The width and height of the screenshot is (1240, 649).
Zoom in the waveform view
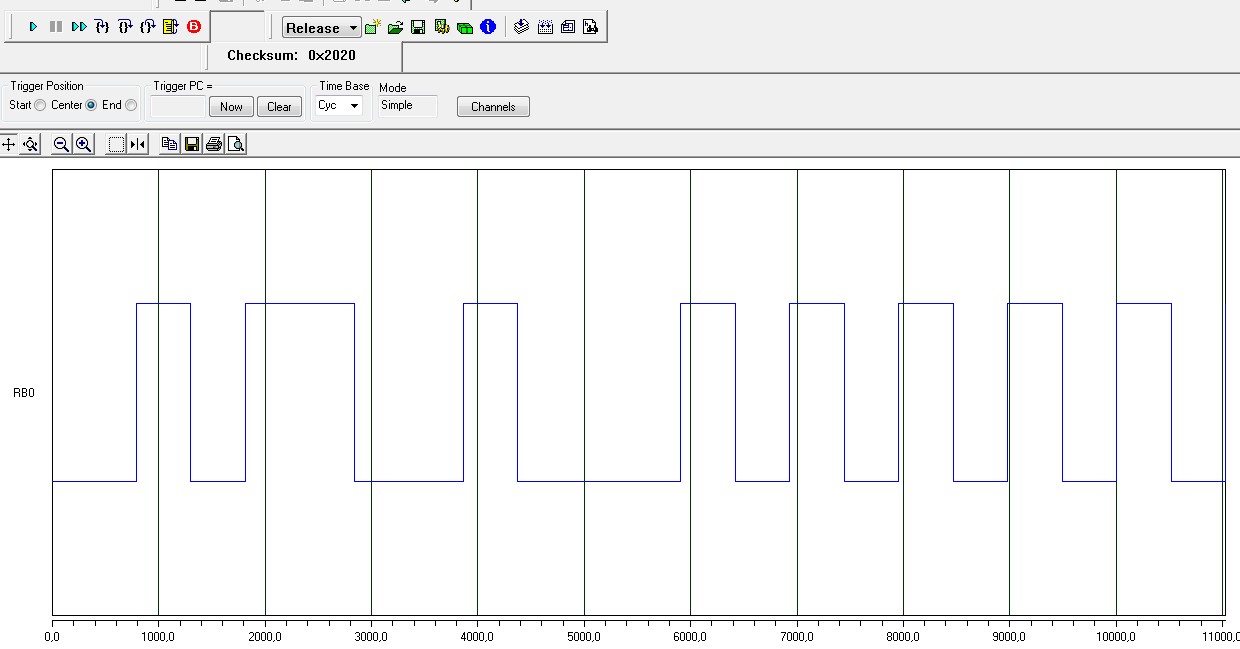84,144
